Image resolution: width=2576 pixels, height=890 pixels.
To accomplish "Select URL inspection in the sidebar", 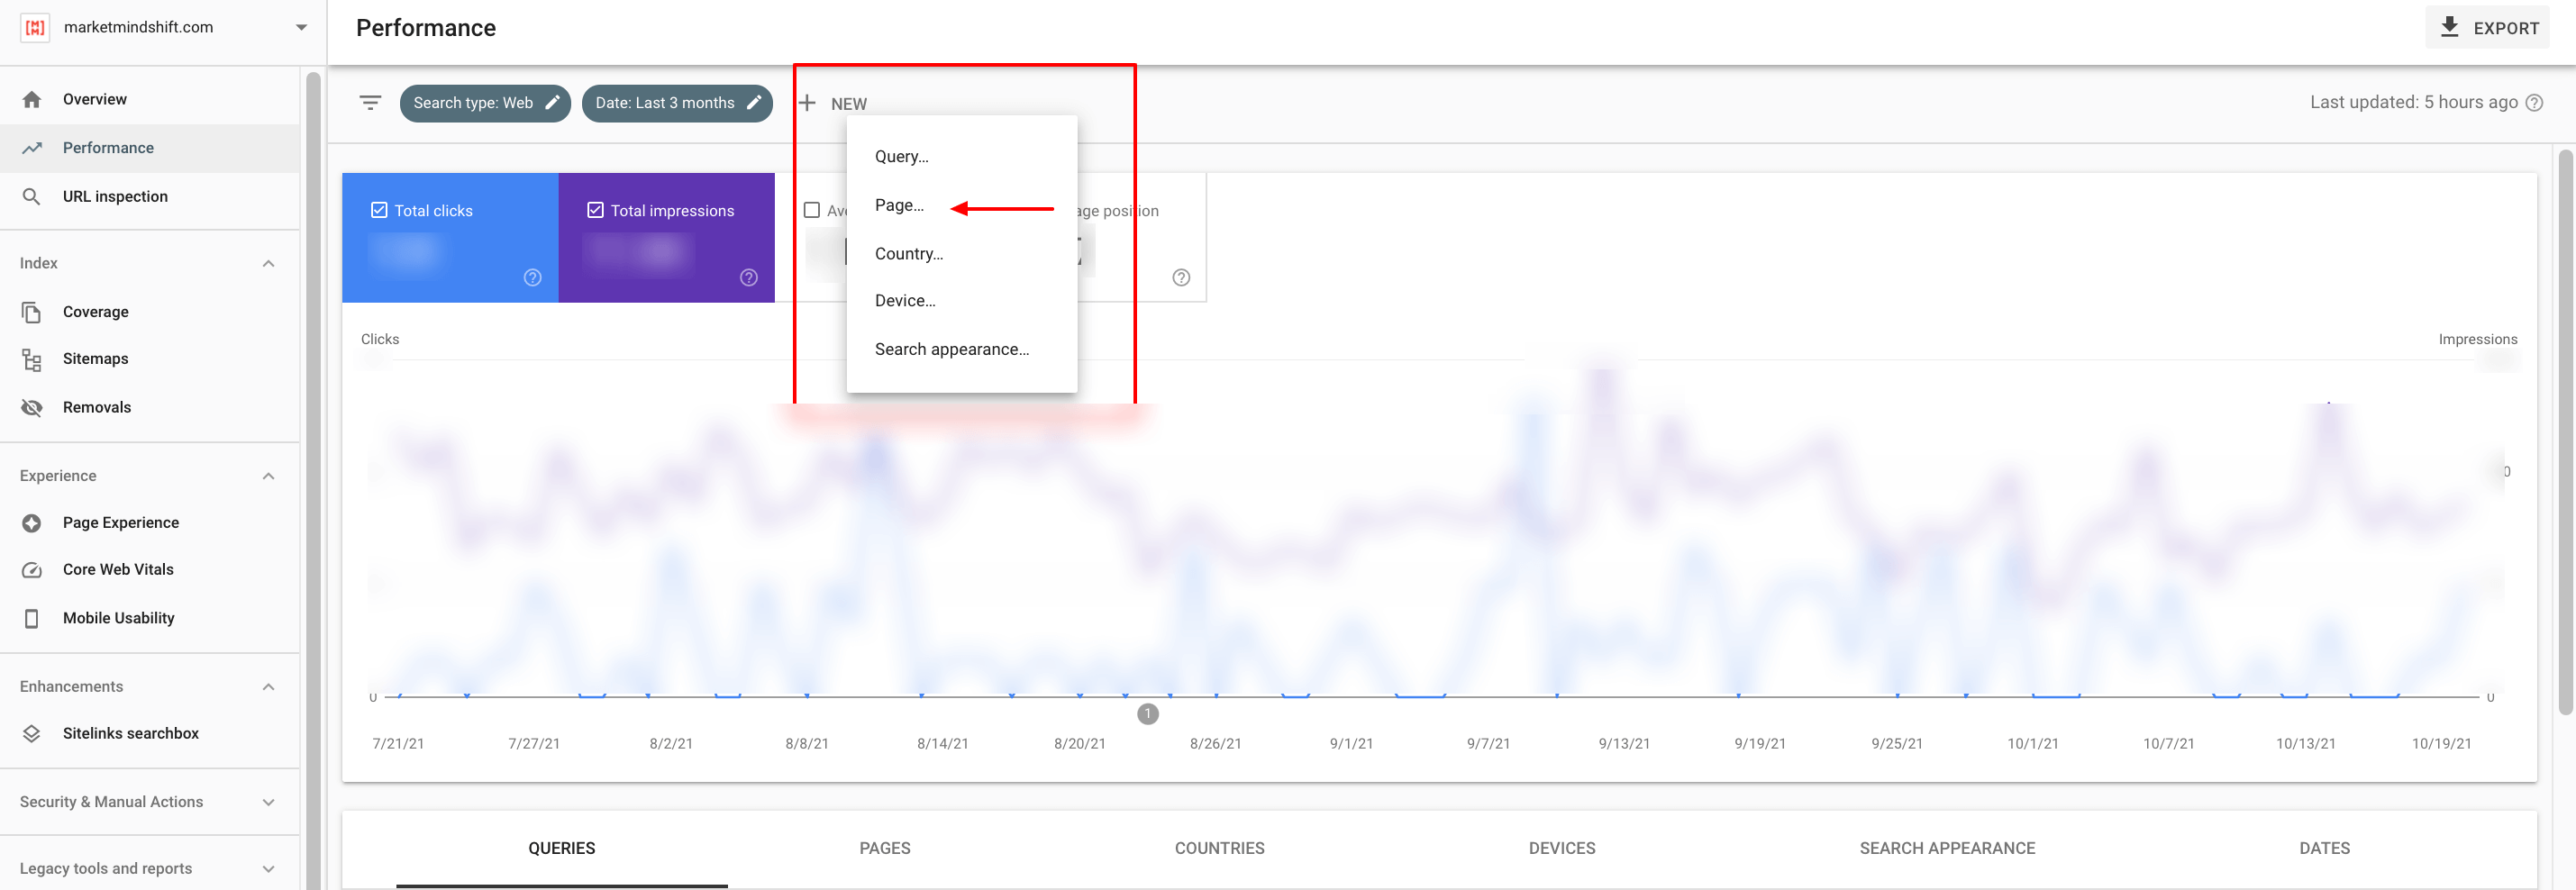I will point(114,196).
